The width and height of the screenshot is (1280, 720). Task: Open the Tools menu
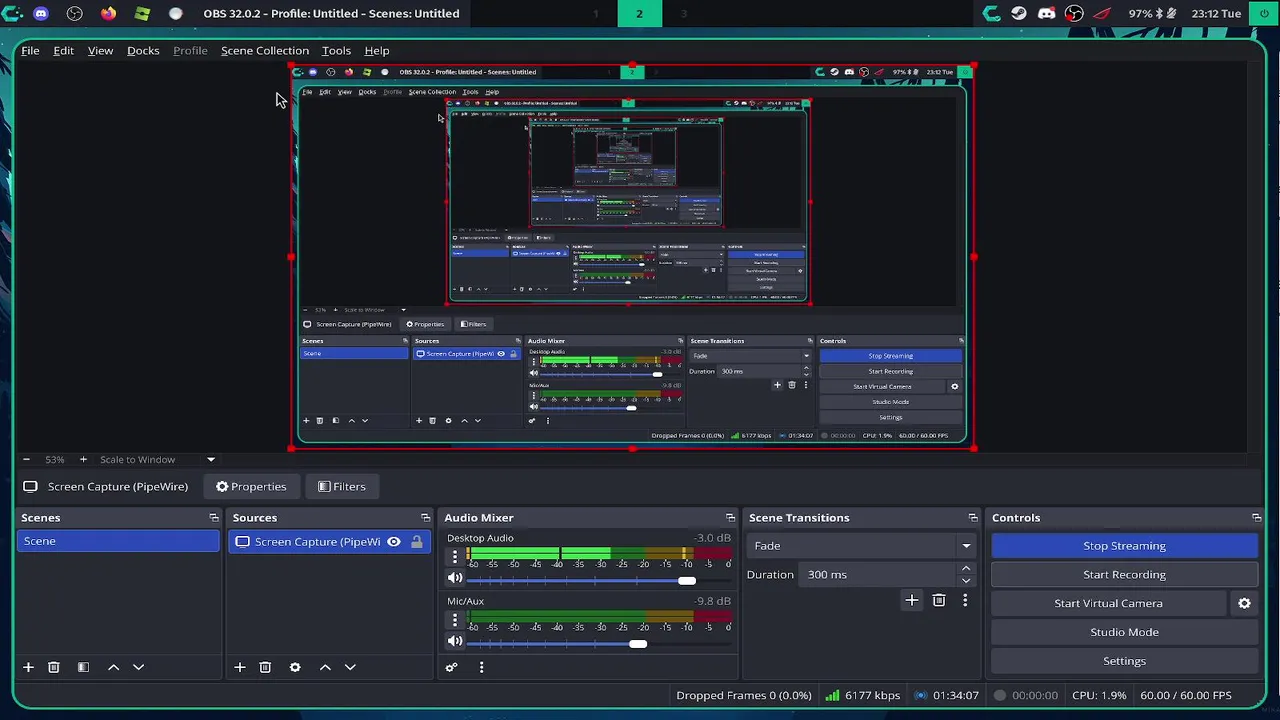[x=336, y=50]
